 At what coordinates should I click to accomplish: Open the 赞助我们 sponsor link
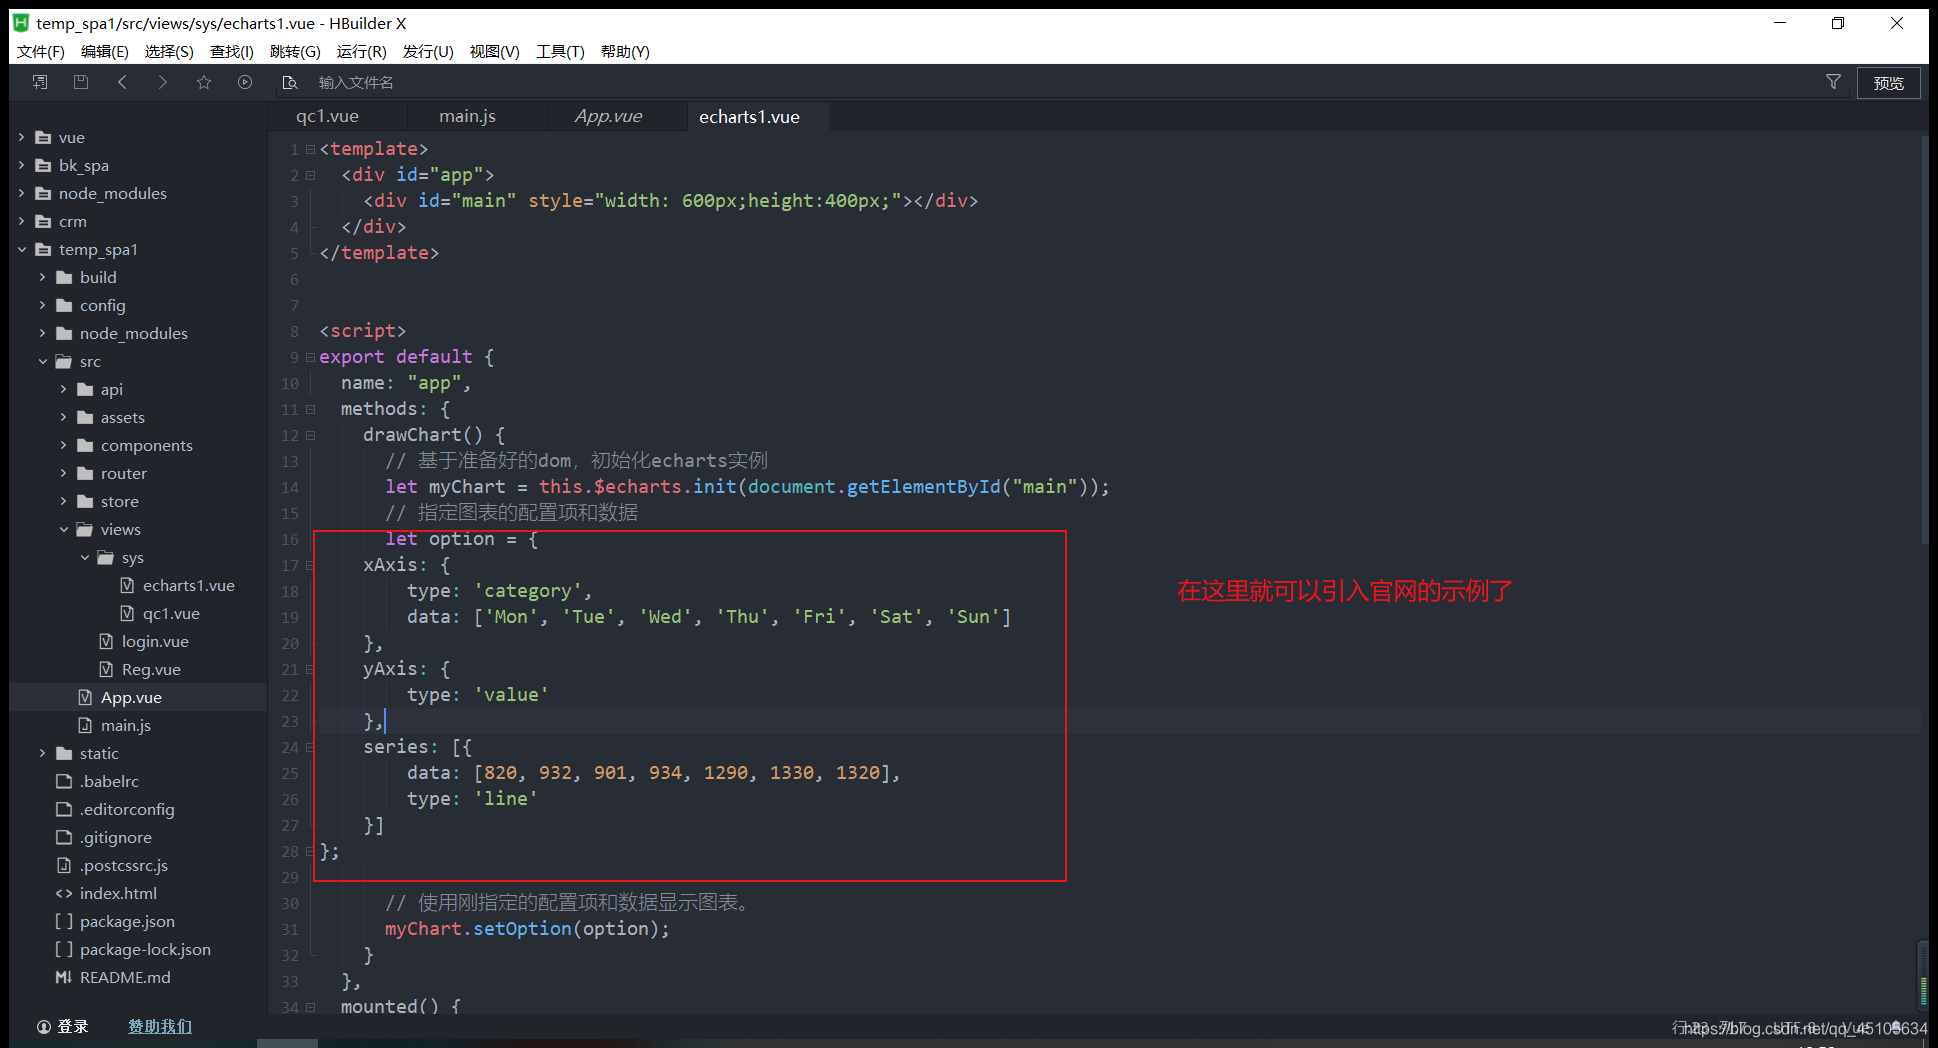(160, 1026)
